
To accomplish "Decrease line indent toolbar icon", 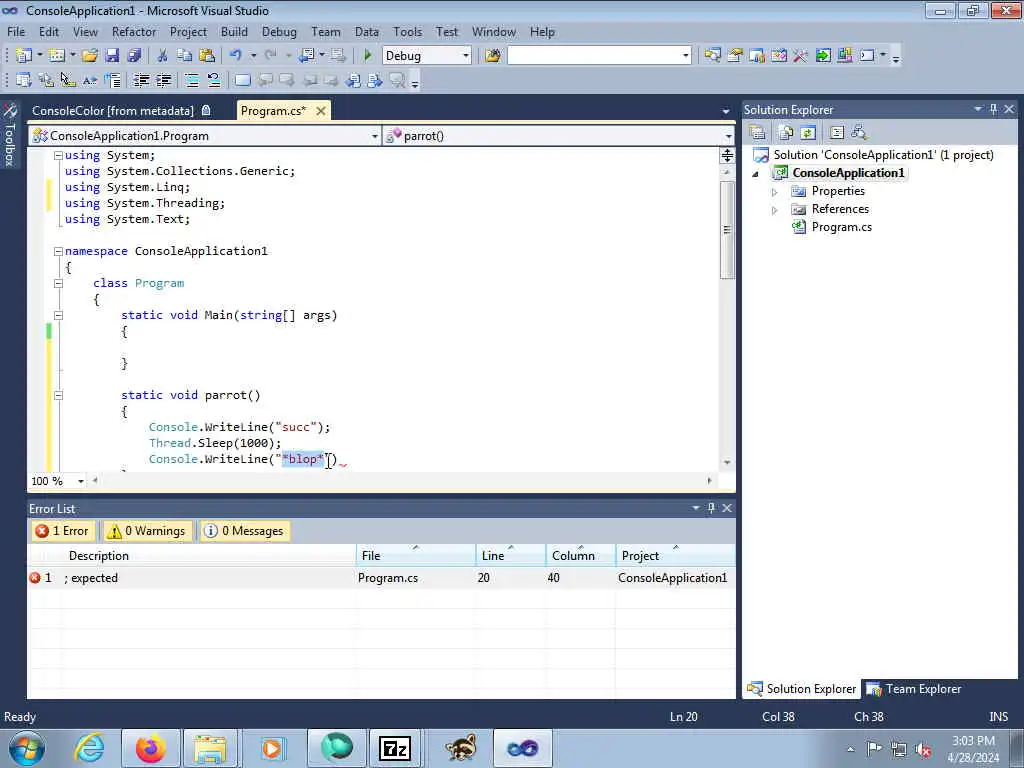I will point(141,80).
